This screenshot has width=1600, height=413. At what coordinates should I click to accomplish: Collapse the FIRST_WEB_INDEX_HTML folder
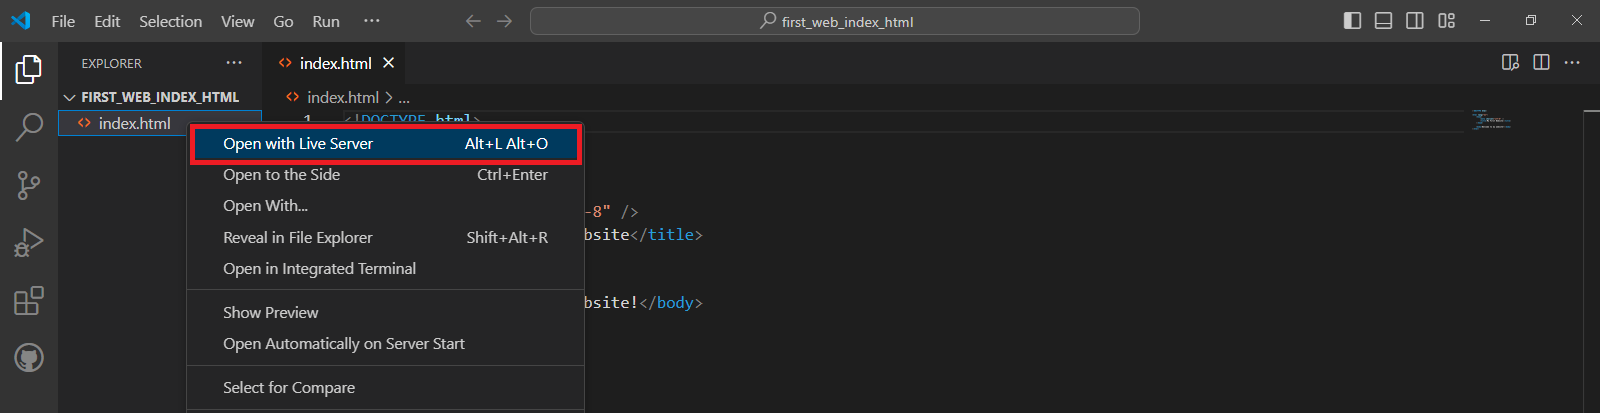[70, 97]
